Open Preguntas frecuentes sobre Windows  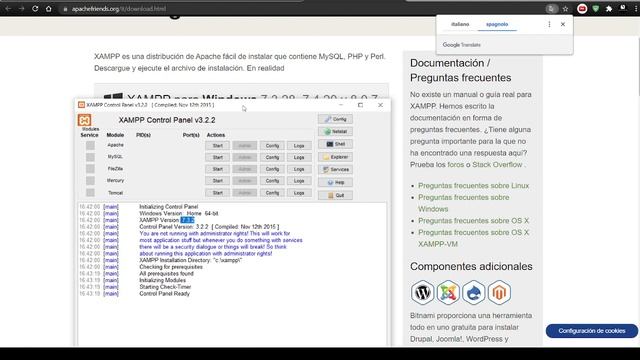pyautogui.click(x=464, y=203)
